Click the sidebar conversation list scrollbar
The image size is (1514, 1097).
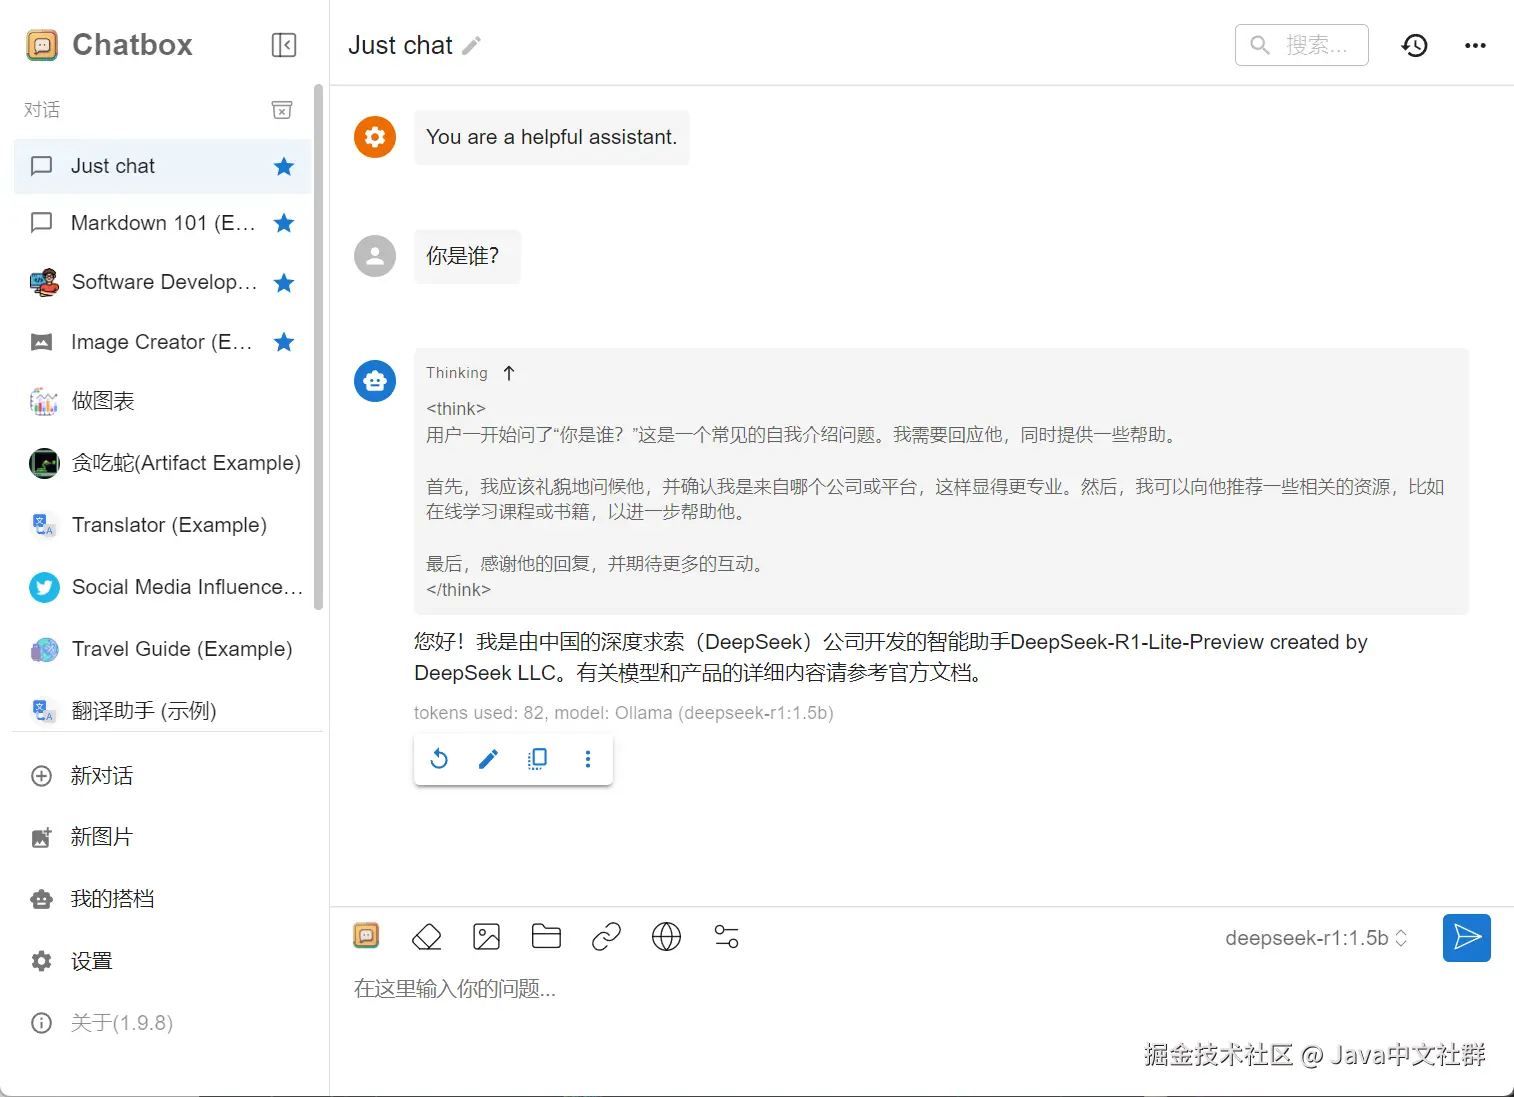click(319, 347)
